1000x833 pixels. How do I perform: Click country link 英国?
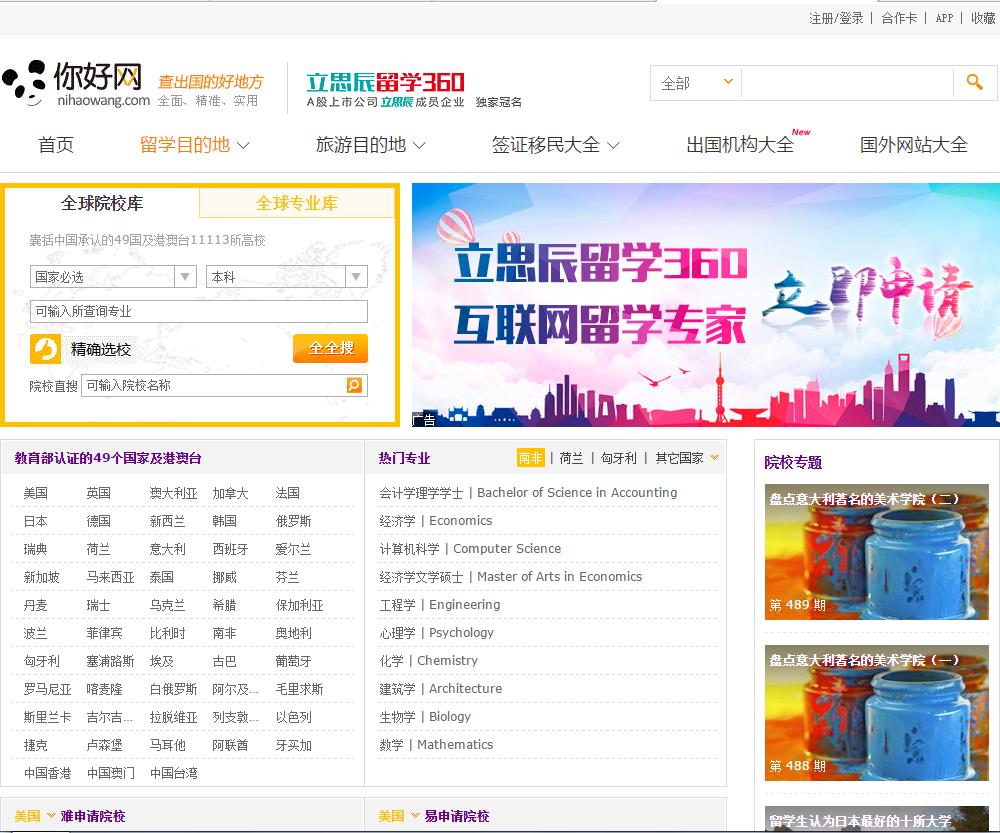pos(99,493)
